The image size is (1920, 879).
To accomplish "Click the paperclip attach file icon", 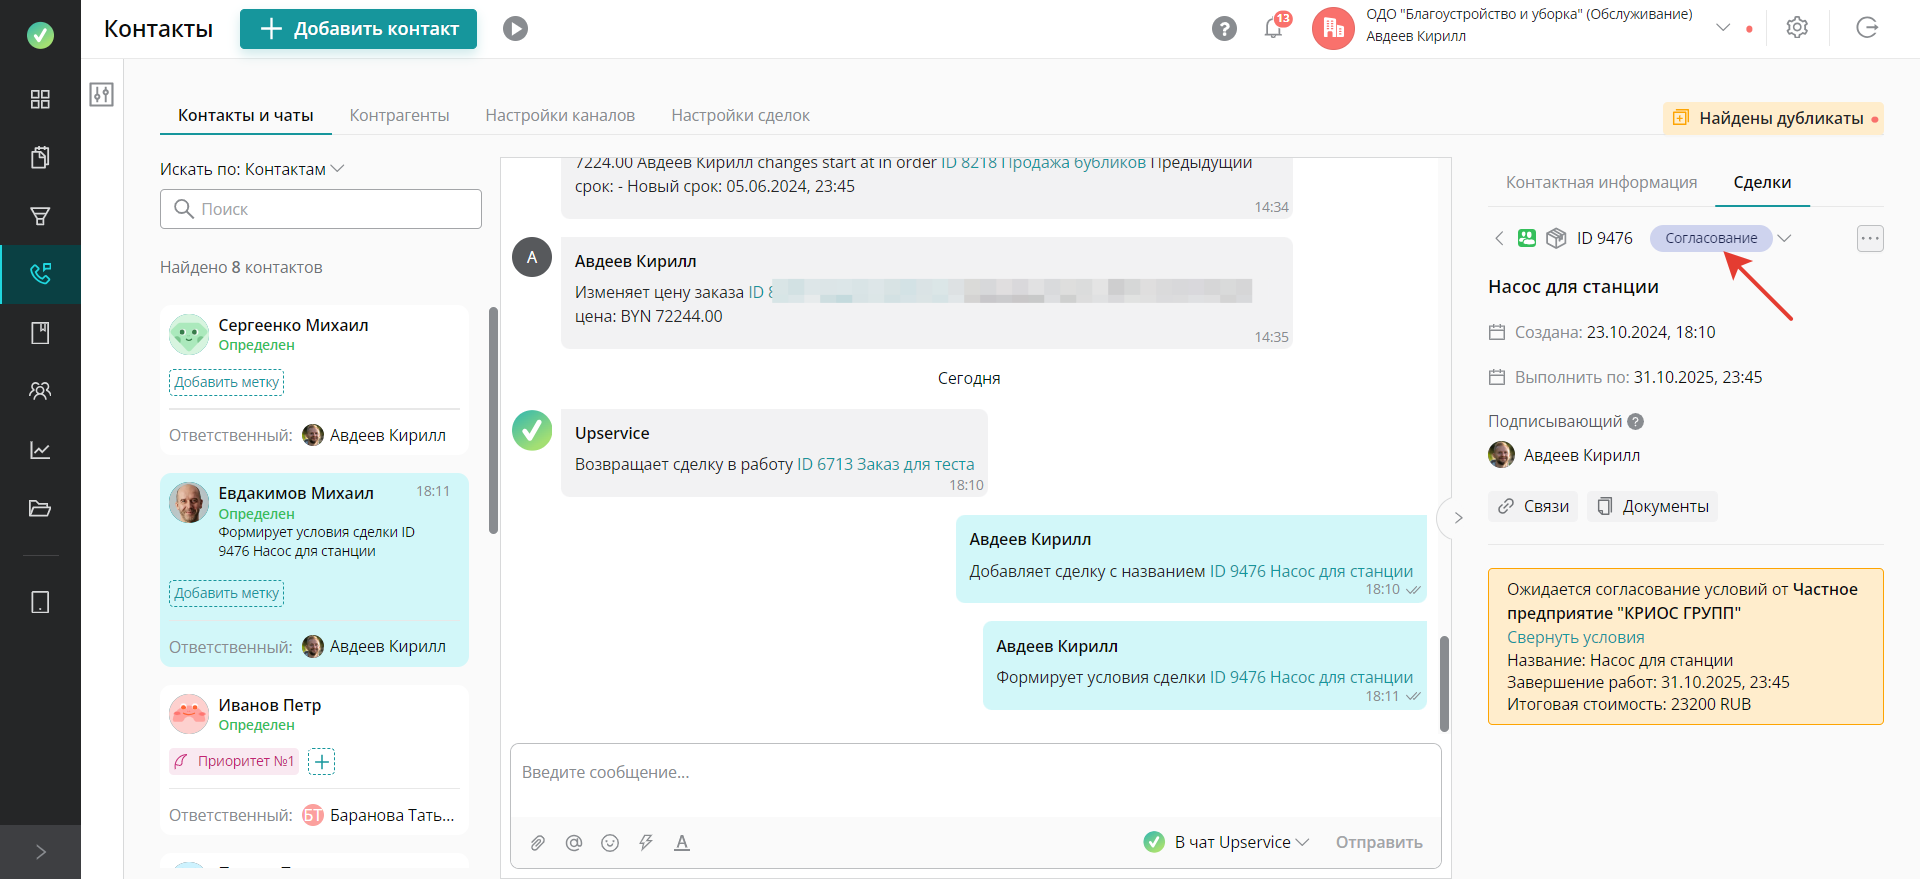I will coord(538,843).
